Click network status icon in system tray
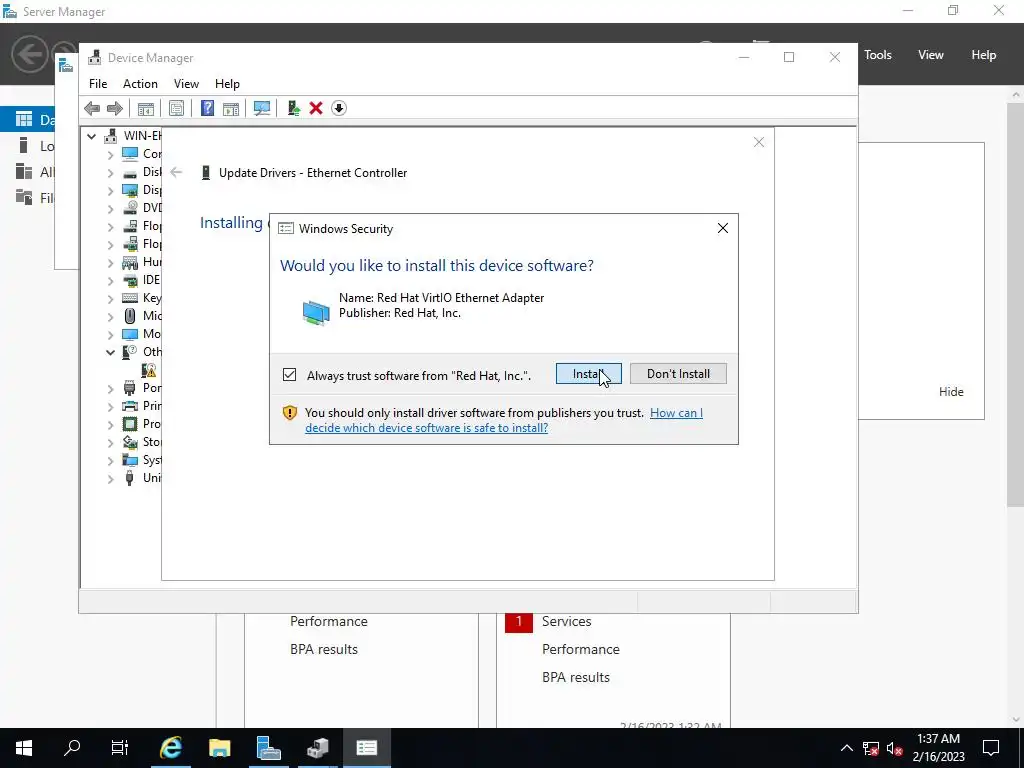Image resolution: width=1024 pixels, height=768 pixels. [871, 748]
